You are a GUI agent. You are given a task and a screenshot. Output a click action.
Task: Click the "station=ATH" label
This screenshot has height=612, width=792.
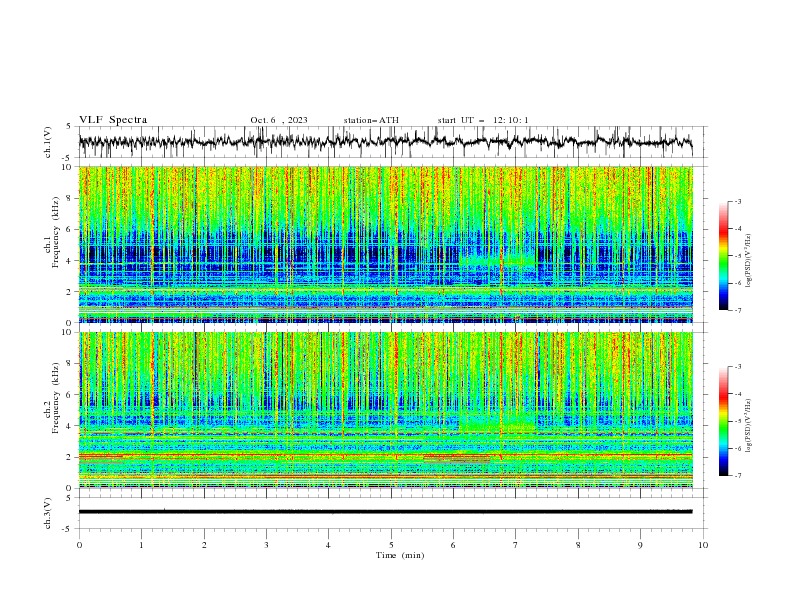pyautogui.click(x=371, y=120)
